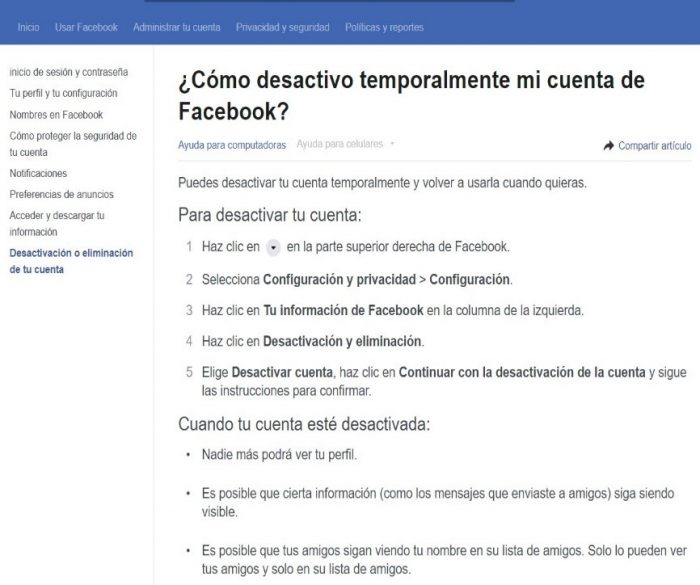The width and height of the screenshot is (700, 585).
Task: Open the Usar Facebook menu
Action: point(86,27)
